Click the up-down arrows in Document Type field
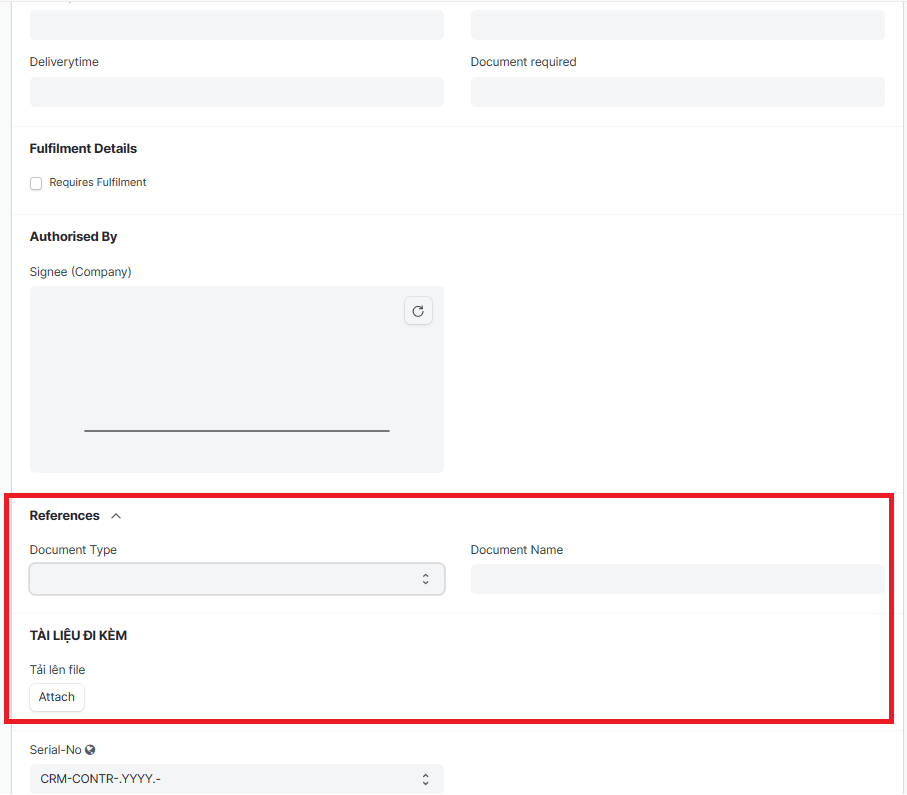907x795 pixels. point(425,579)
